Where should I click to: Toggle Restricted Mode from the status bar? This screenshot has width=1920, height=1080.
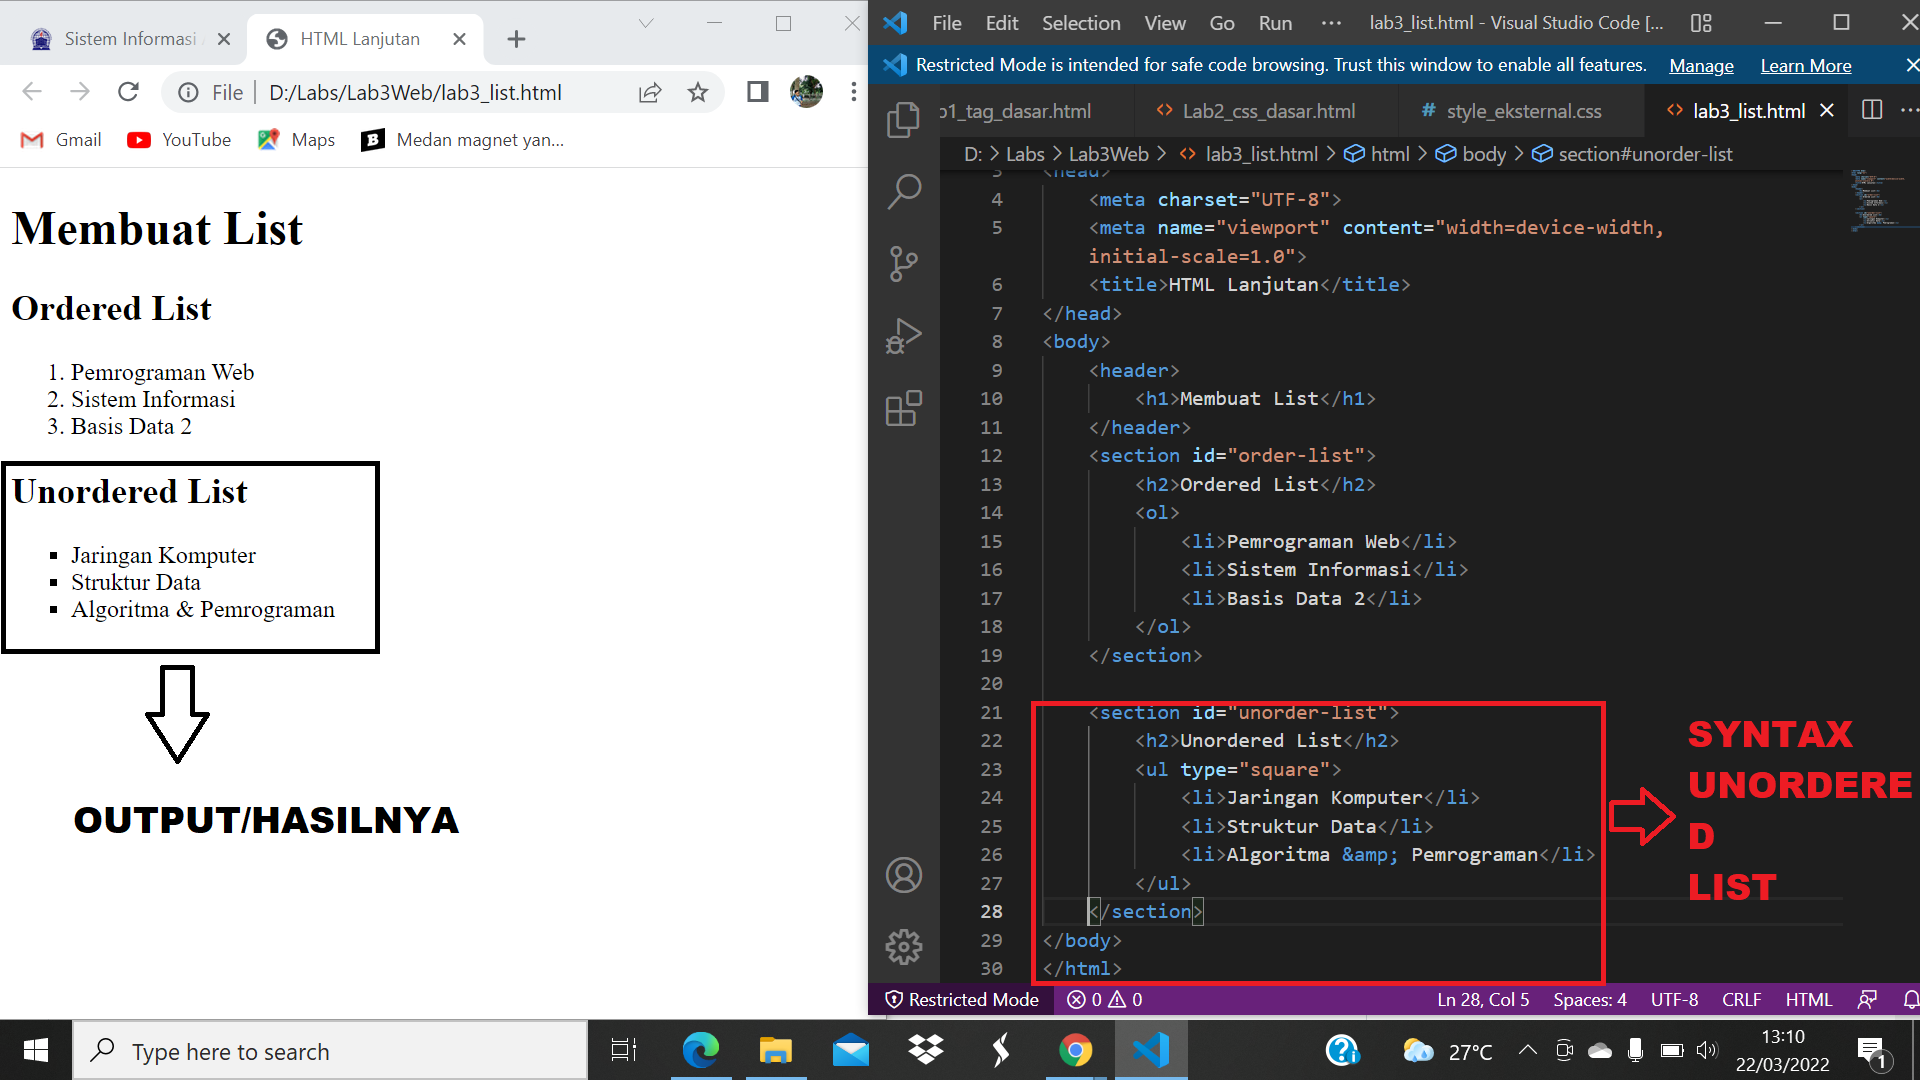pyautogui.click(x=963, y=999)
